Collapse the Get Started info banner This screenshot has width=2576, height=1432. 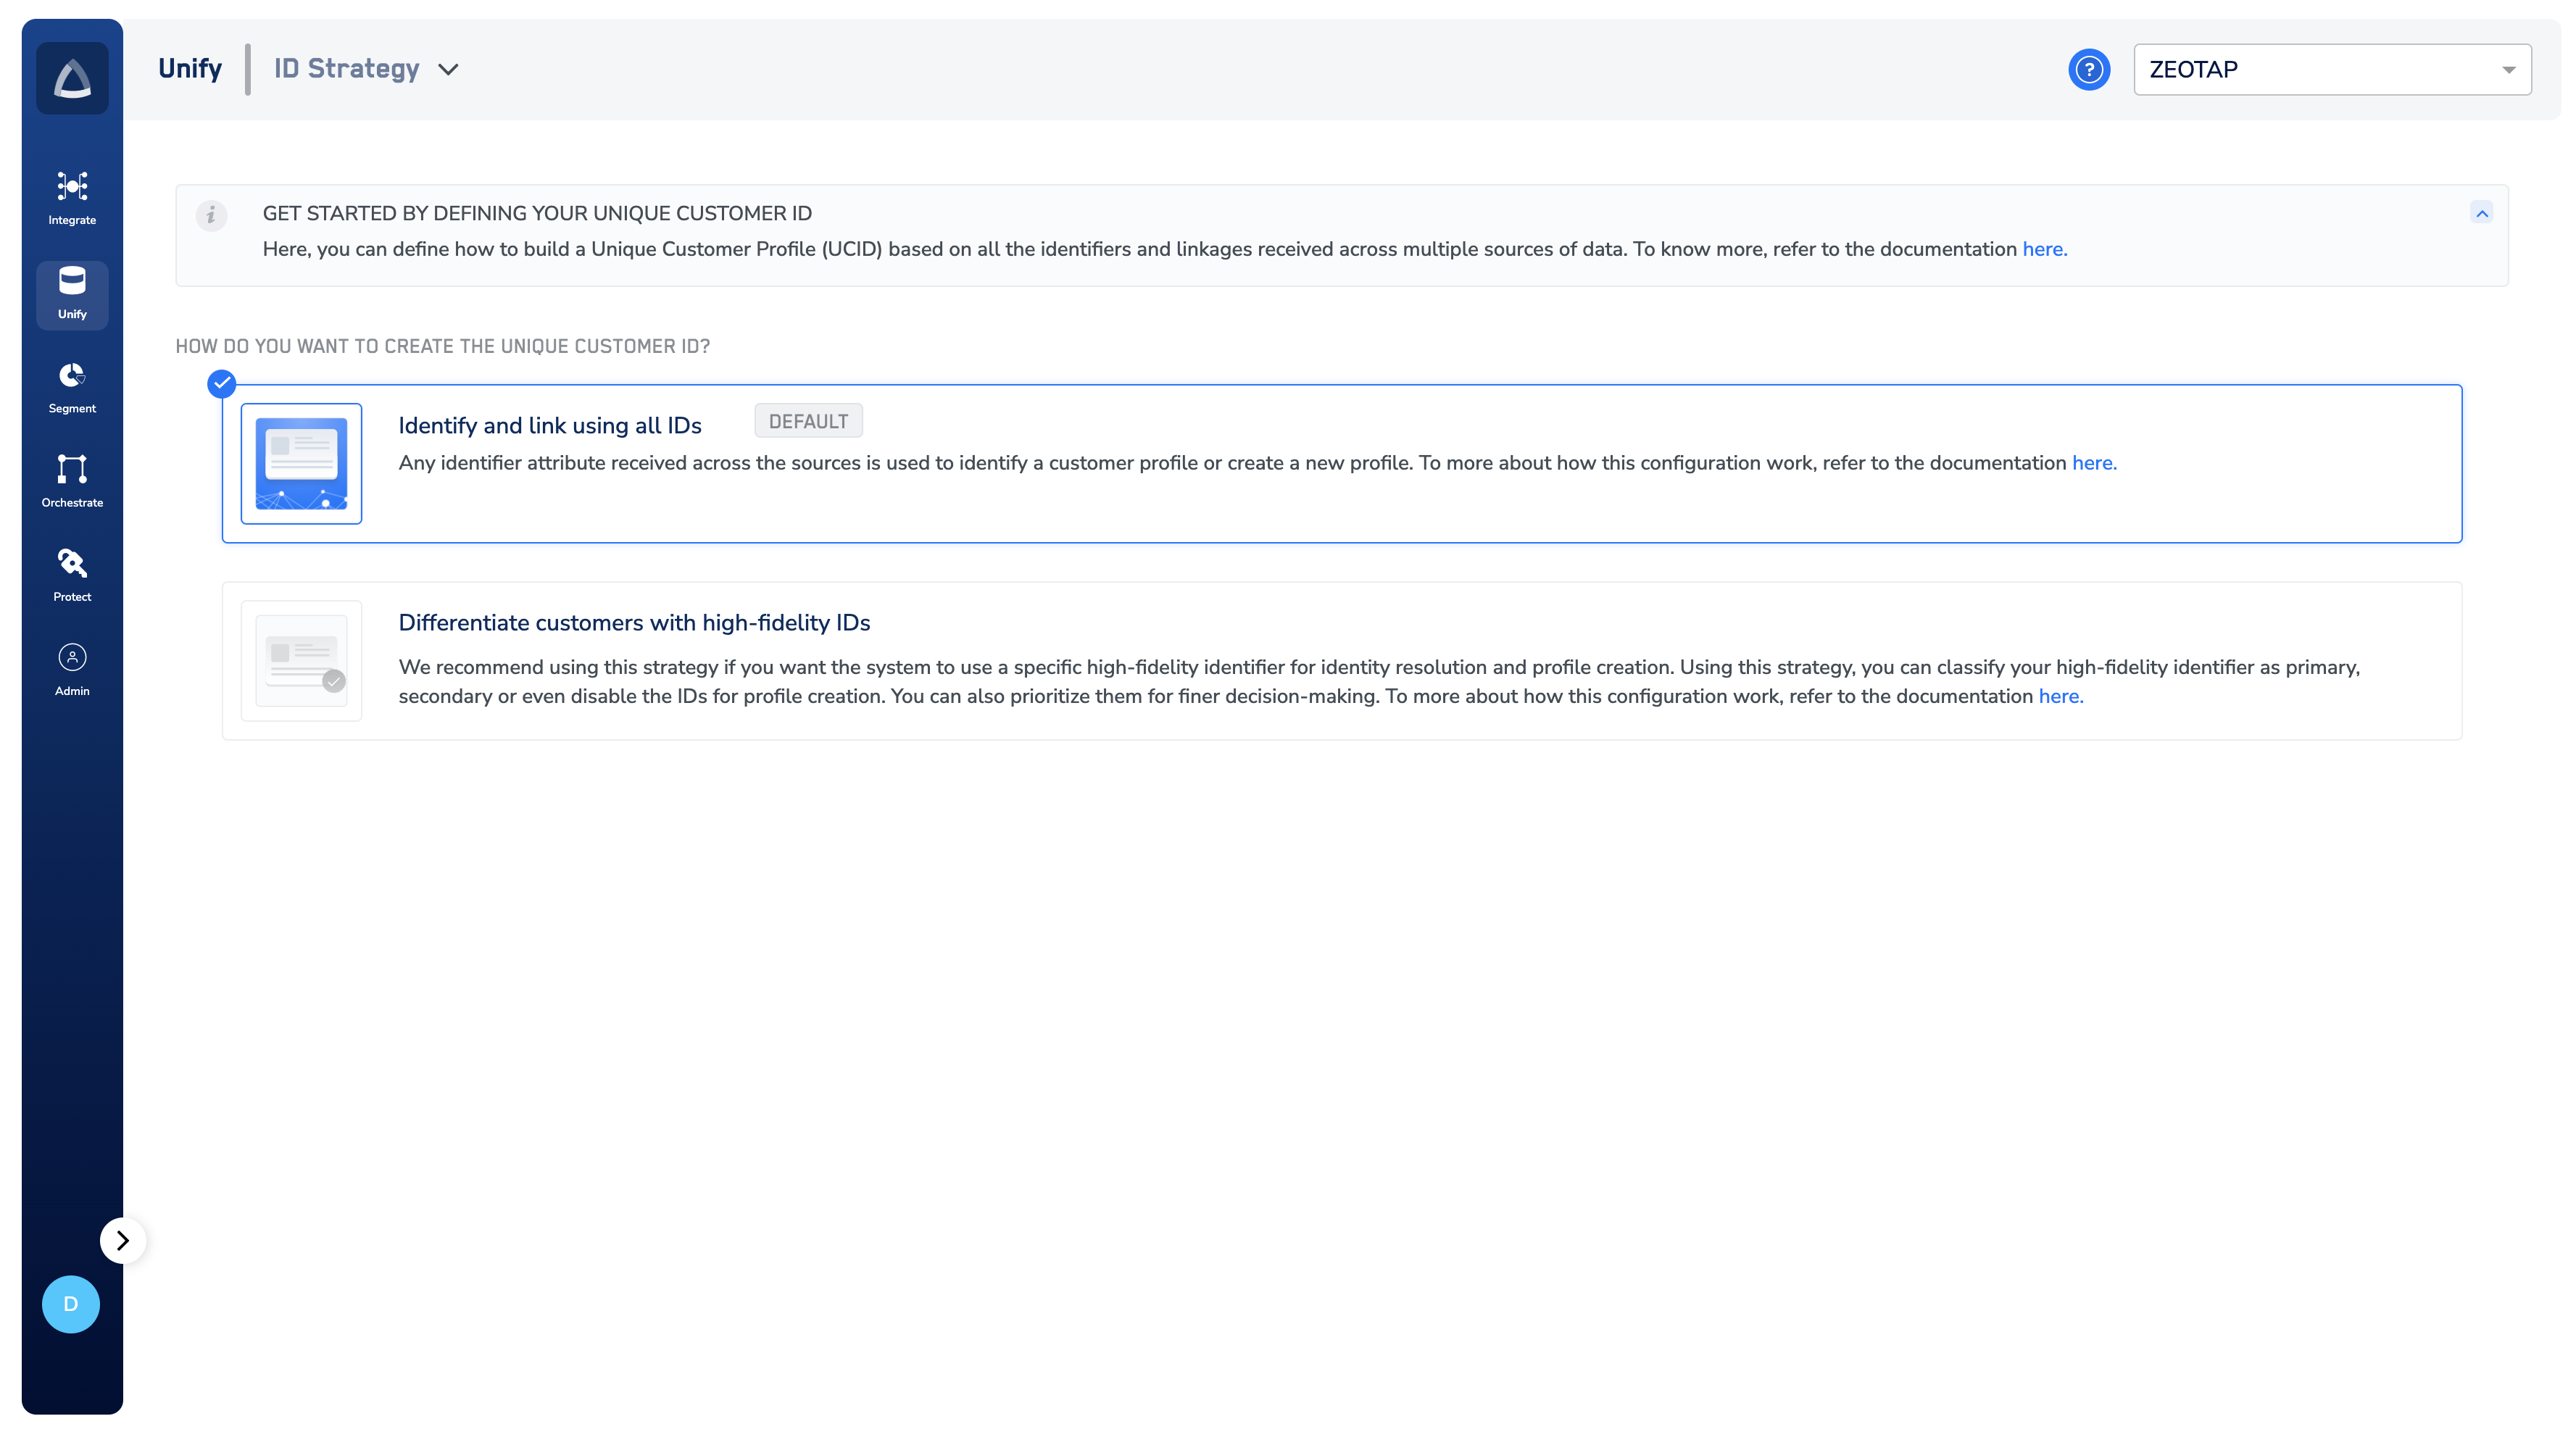coord(2481,213)
